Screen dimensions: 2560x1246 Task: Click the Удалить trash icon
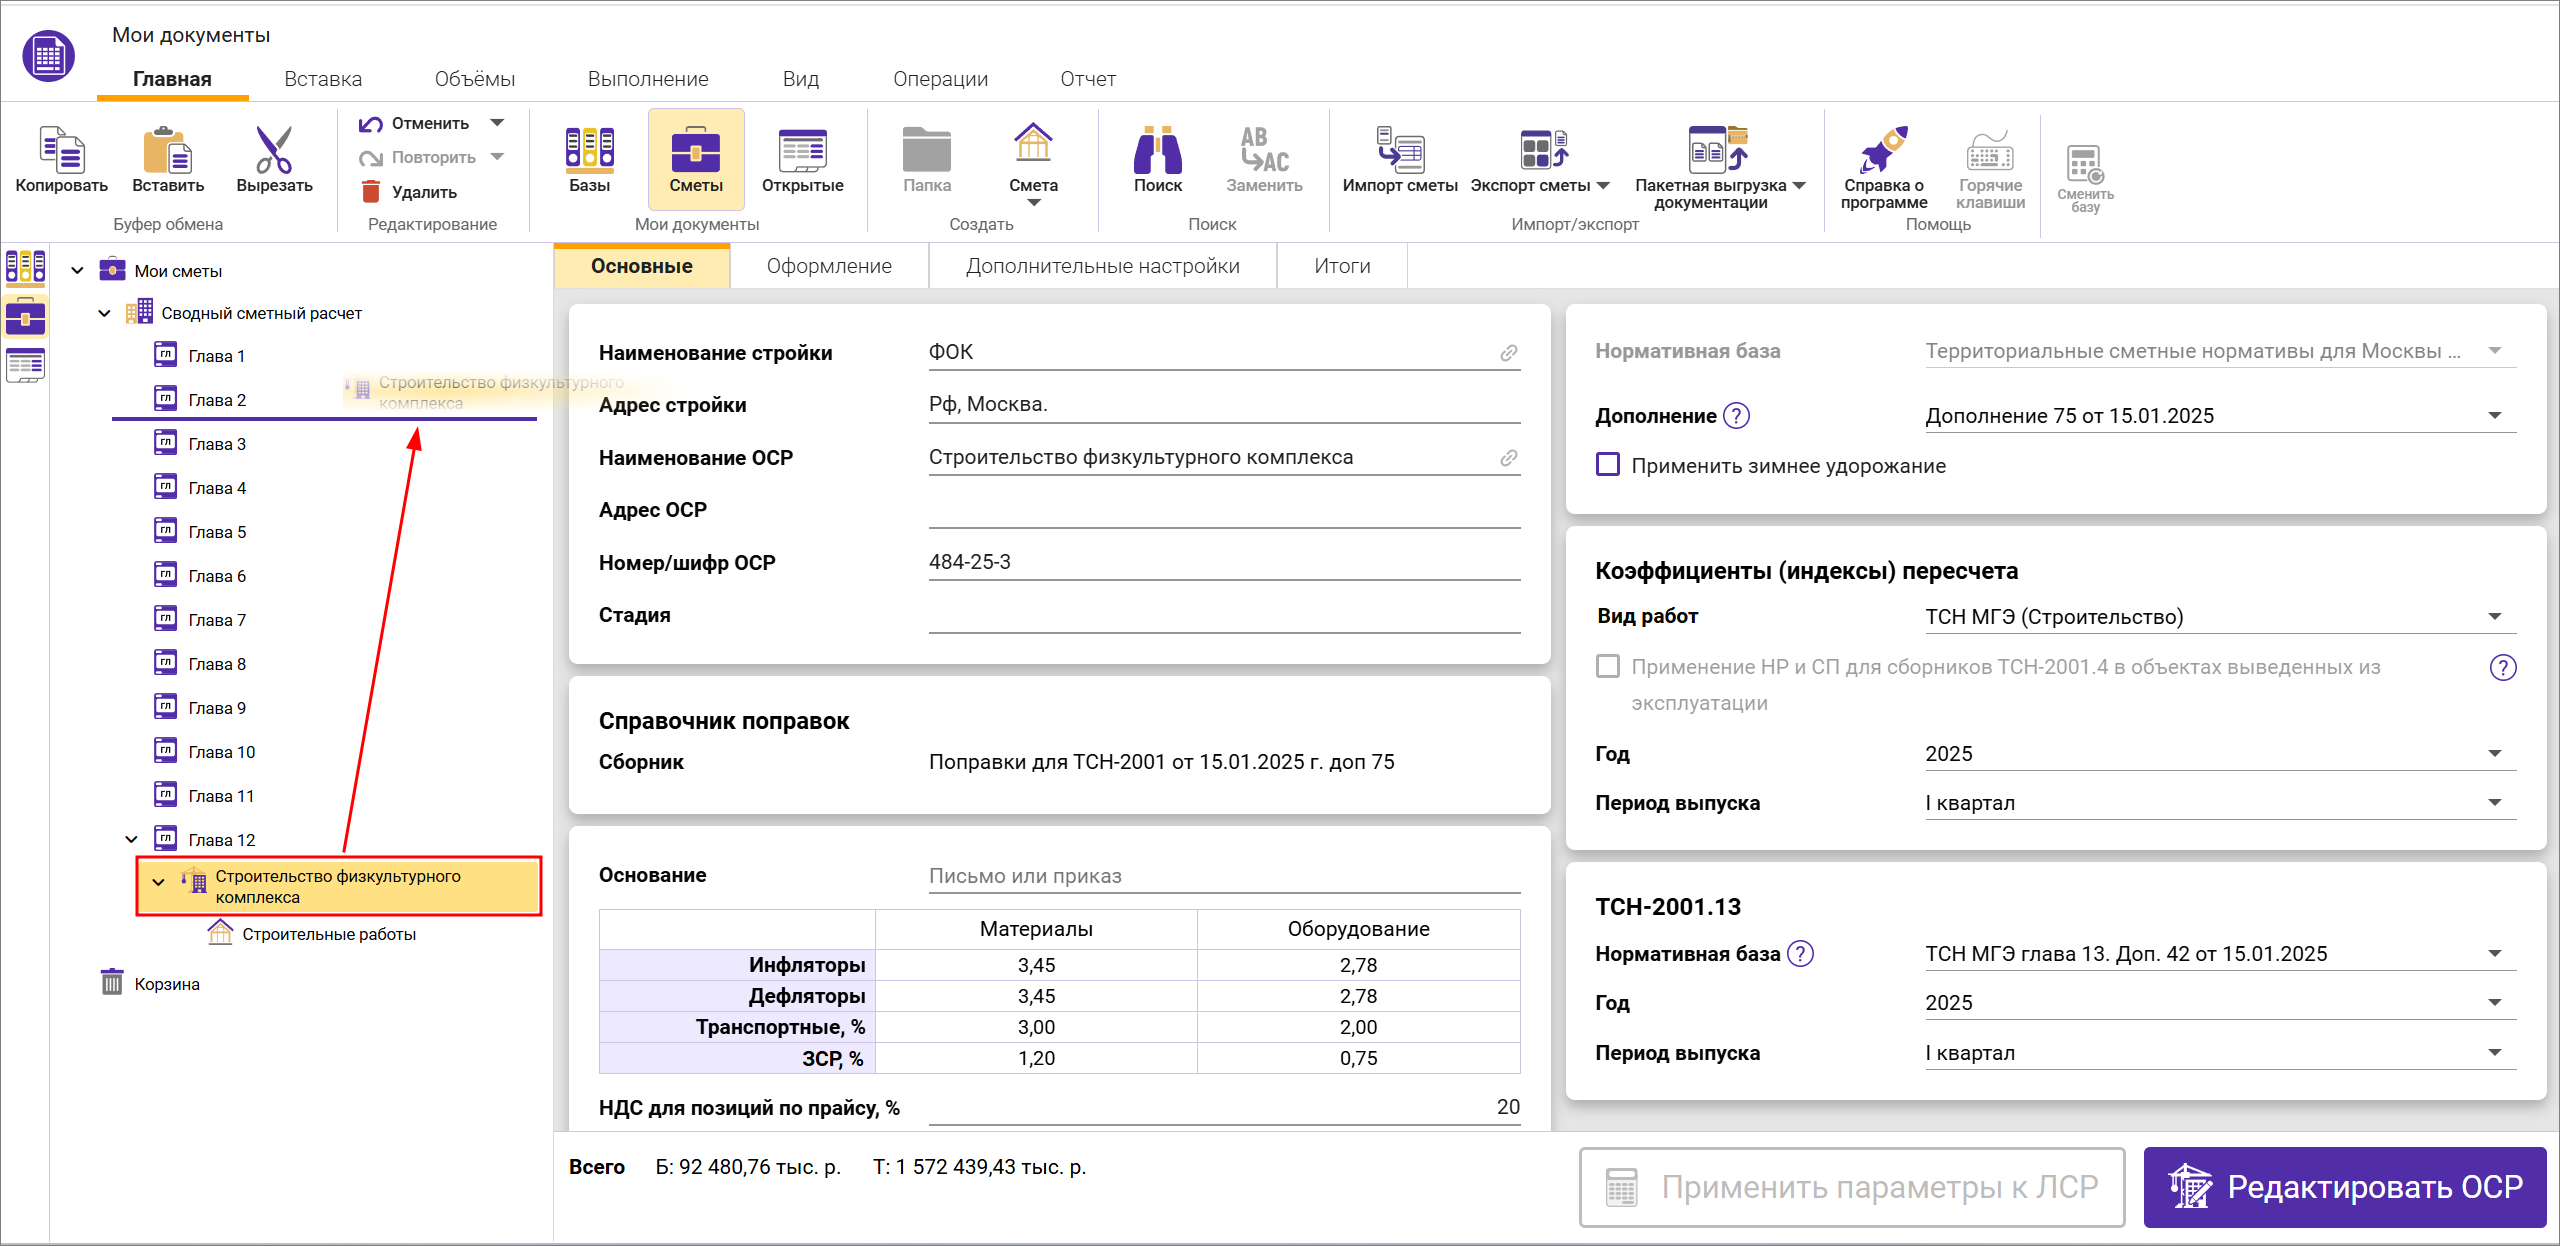(x=371, y=191)
